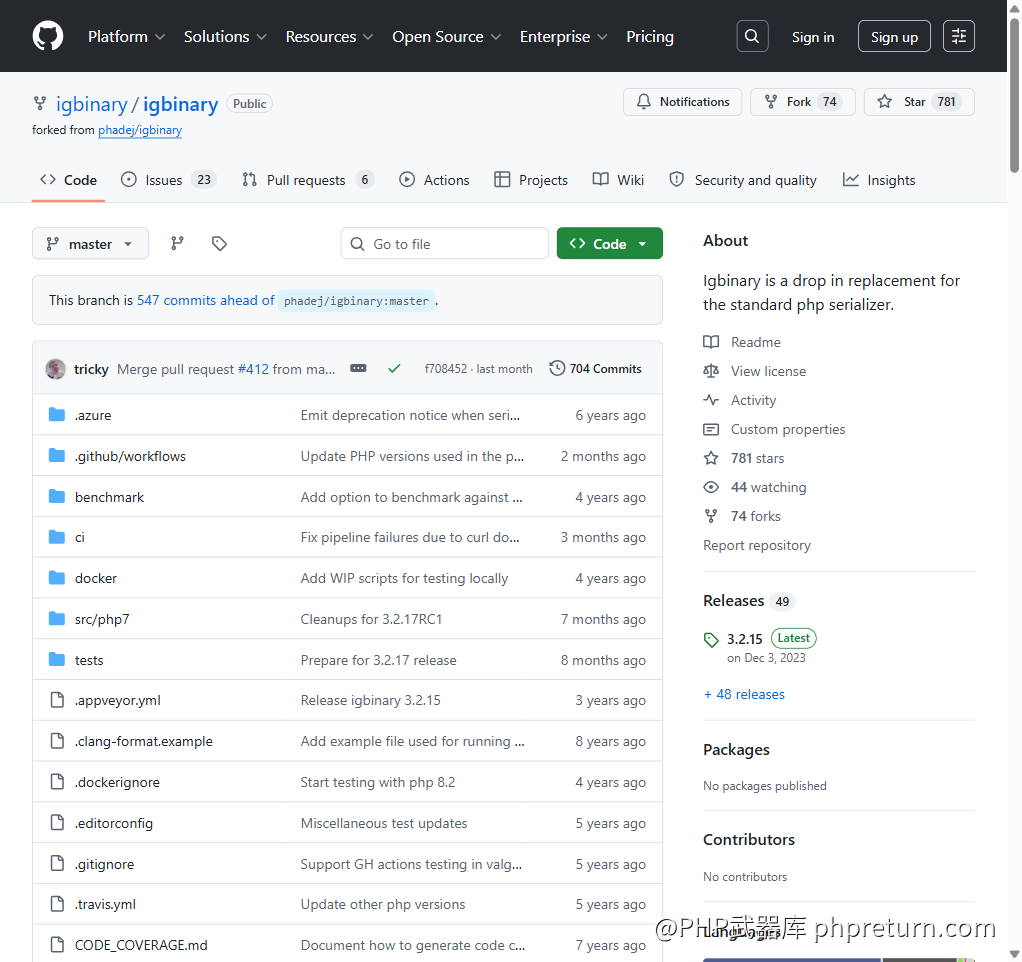Click the tag icon beside release 3.2.15
This screenshot has width=1022, height=962.
(711, 640)
